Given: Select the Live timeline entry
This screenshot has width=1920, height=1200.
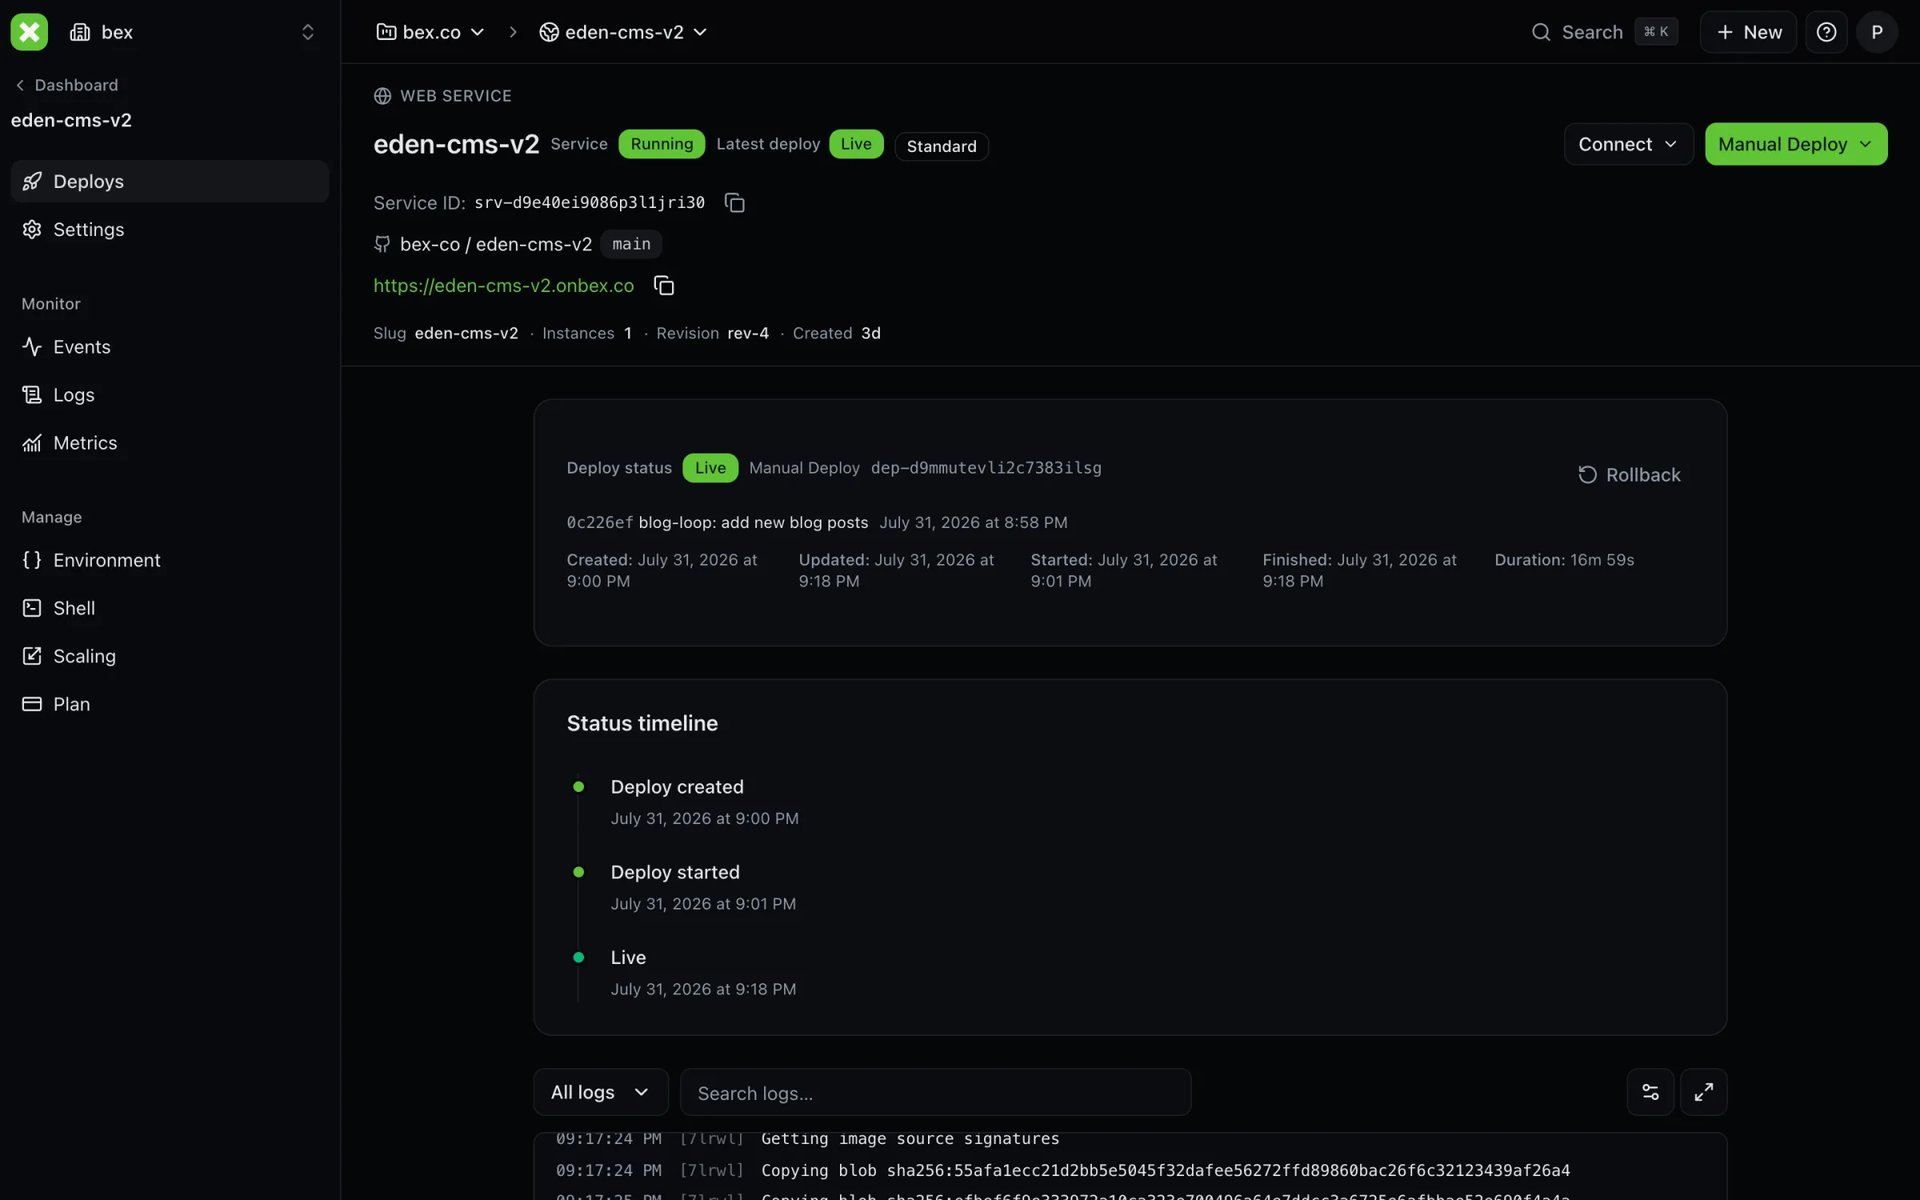Looking at the screenshot, I should (628, 957).
